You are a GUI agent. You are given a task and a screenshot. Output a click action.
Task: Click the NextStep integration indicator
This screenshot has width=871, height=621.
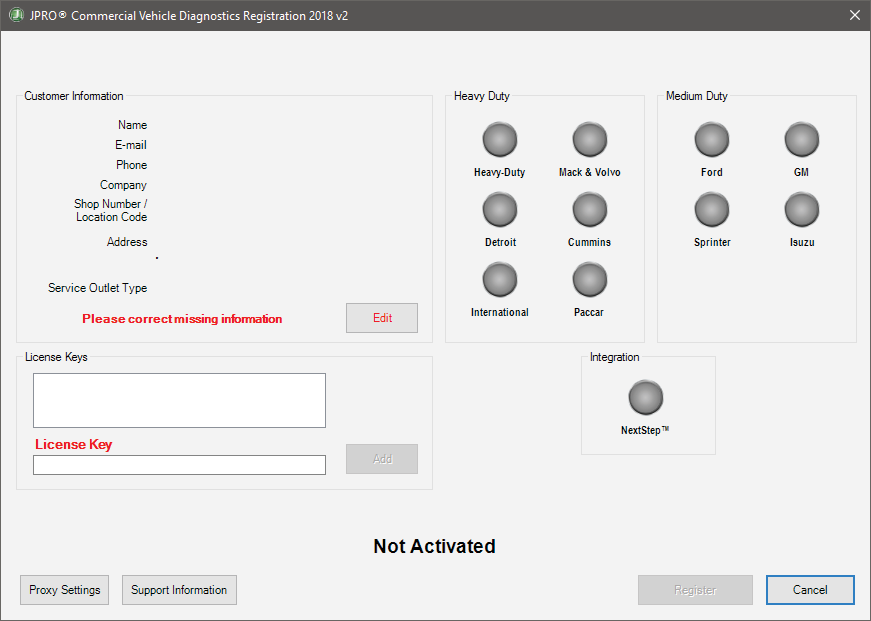tap(645, 397)
